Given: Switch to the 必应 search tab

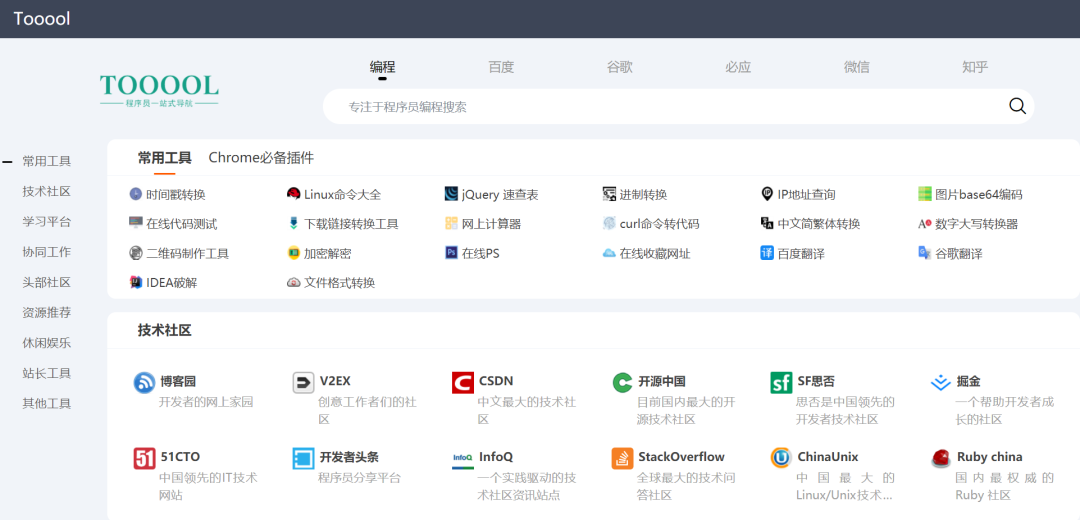Looking at the screenshot, I should (738, 67).
